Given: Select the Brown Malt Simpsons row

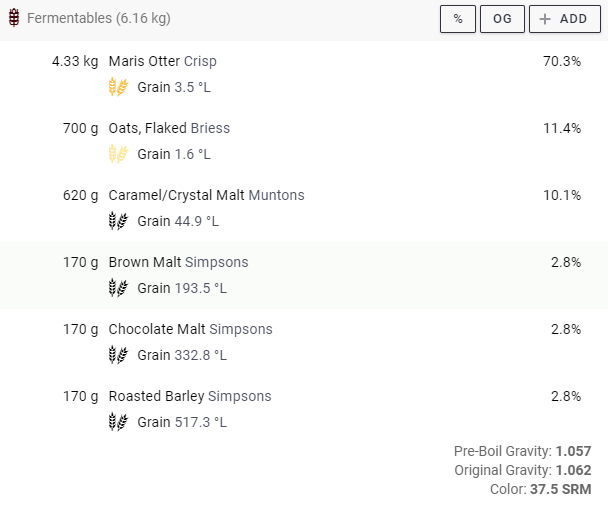Looking at the screenshot, I should coord(178,262).
